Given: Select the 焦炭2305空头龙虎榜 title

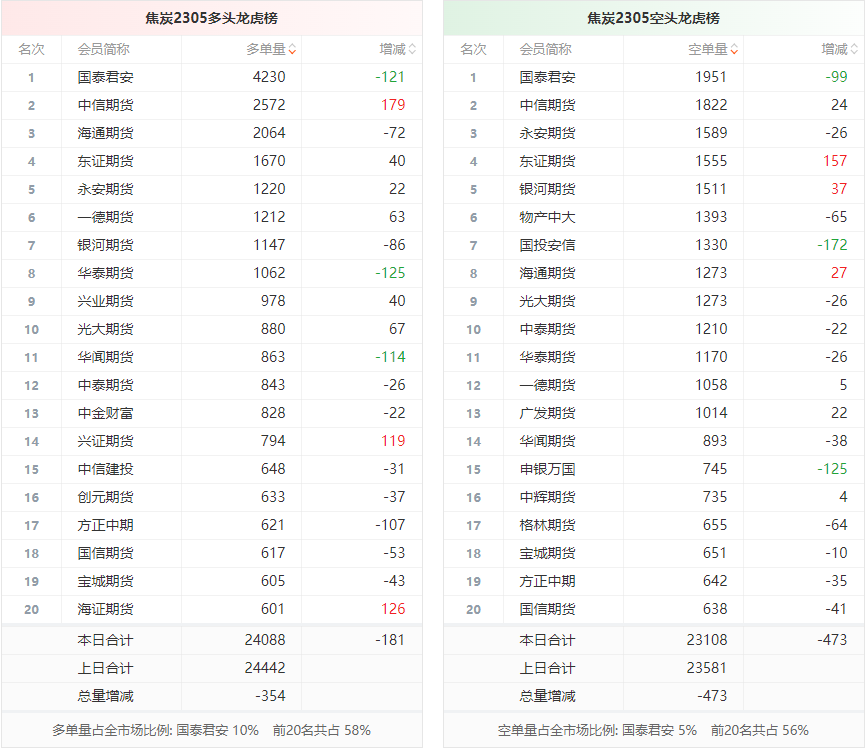Looking at the screenshot, I should 653,18.
